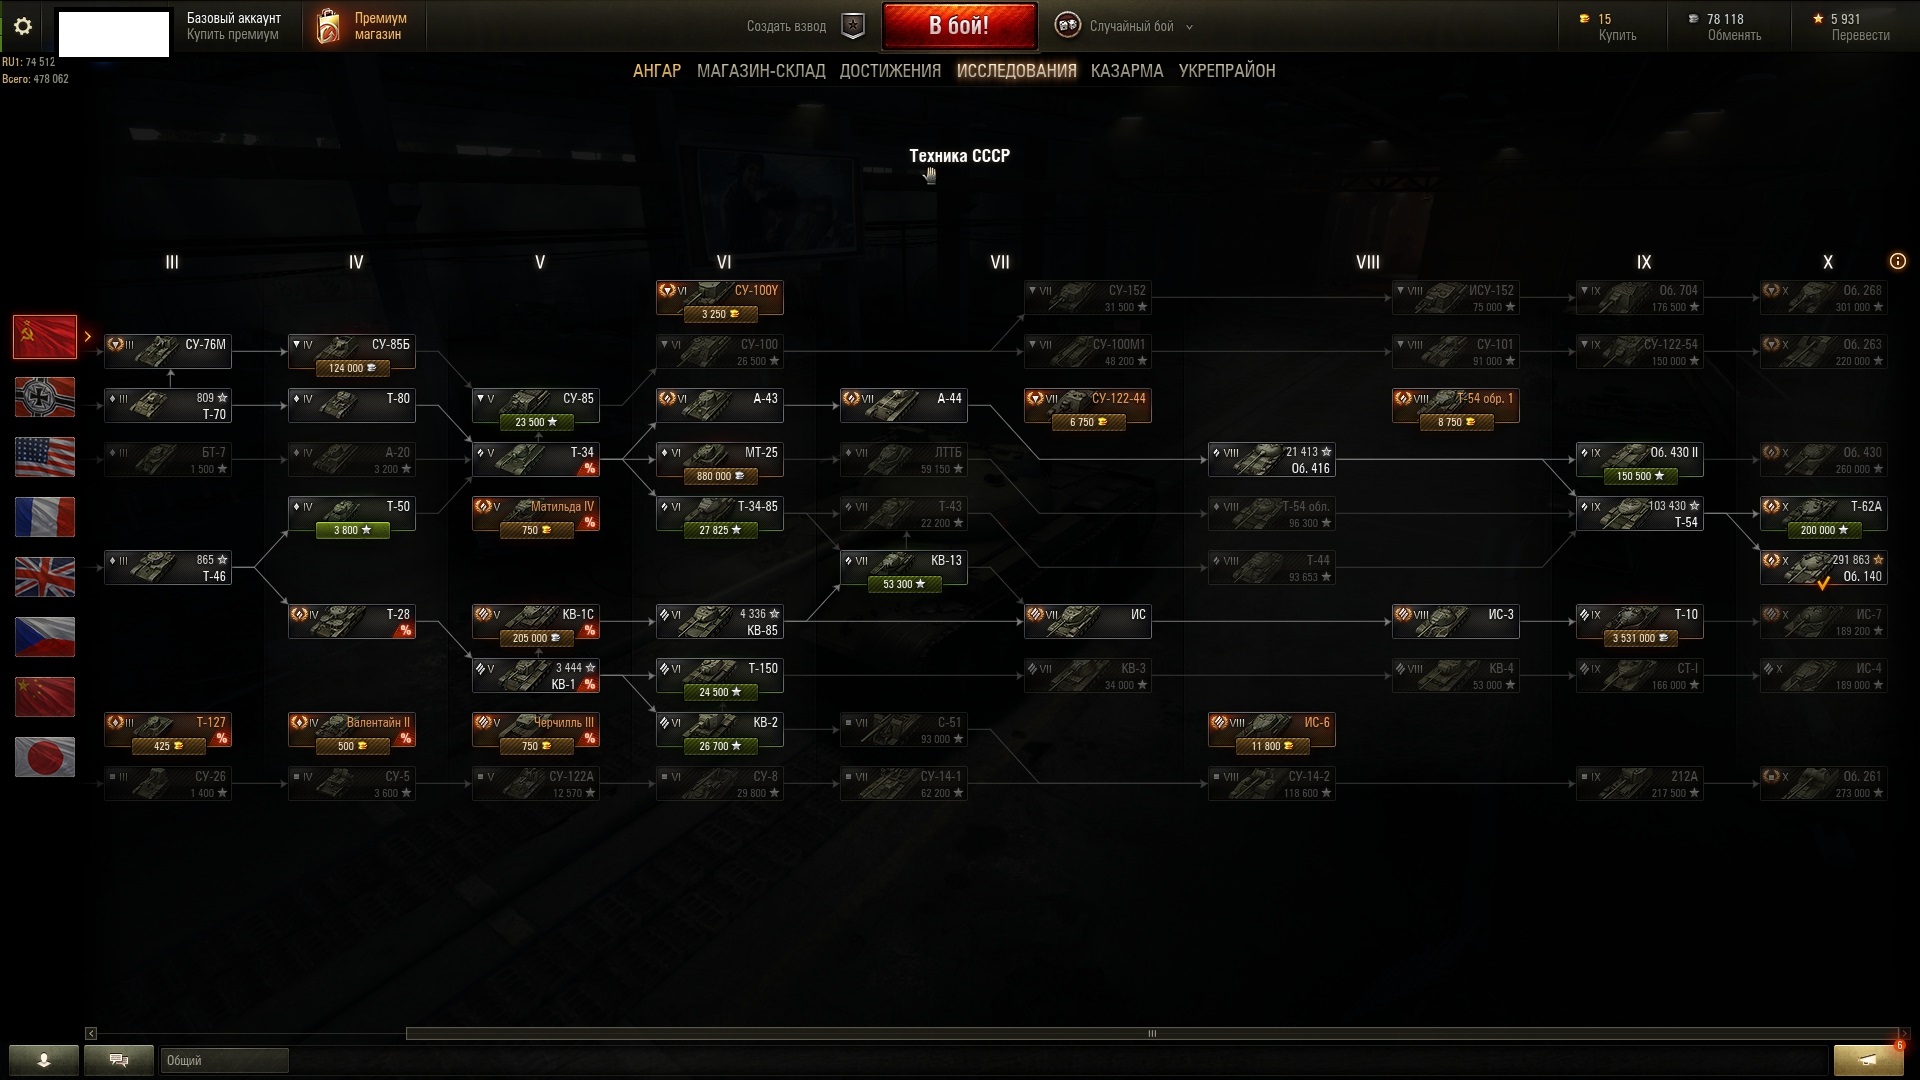Click the left arrow of horizontal scrollbar

tap(91, 1033)
